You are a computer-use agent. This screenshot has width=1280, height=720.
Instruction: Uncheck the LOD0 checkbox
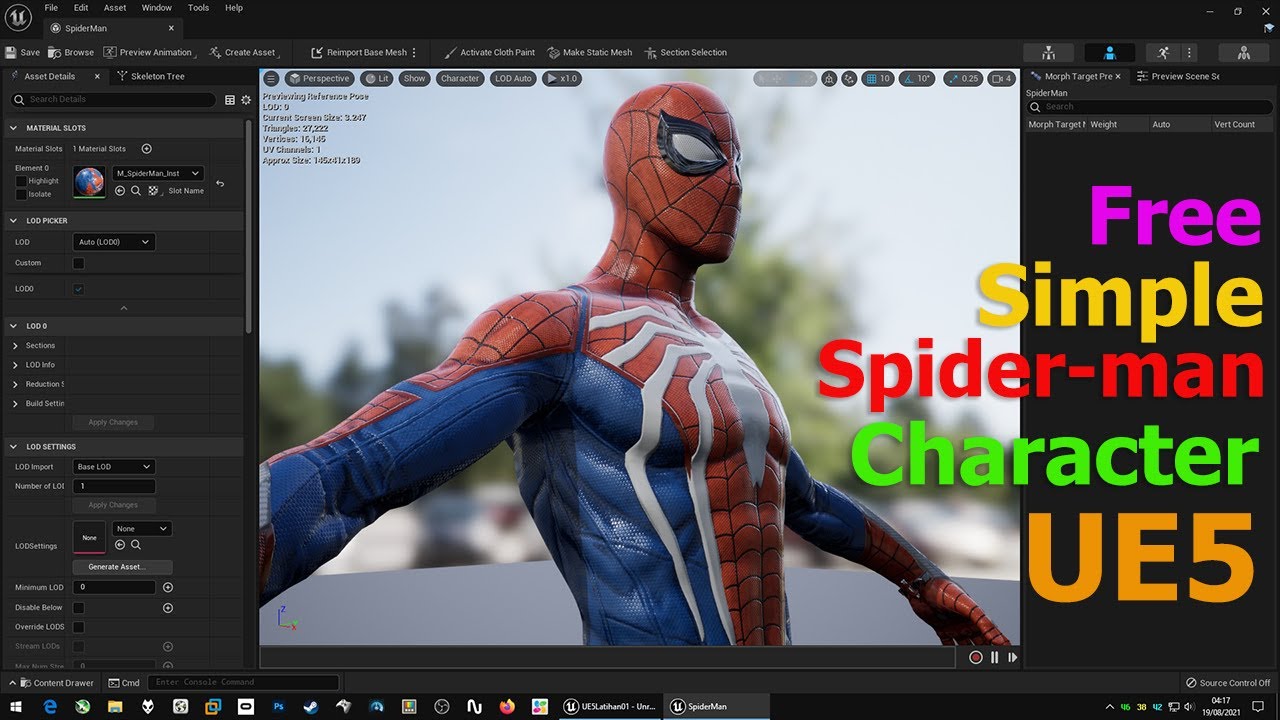coord(79,289)
